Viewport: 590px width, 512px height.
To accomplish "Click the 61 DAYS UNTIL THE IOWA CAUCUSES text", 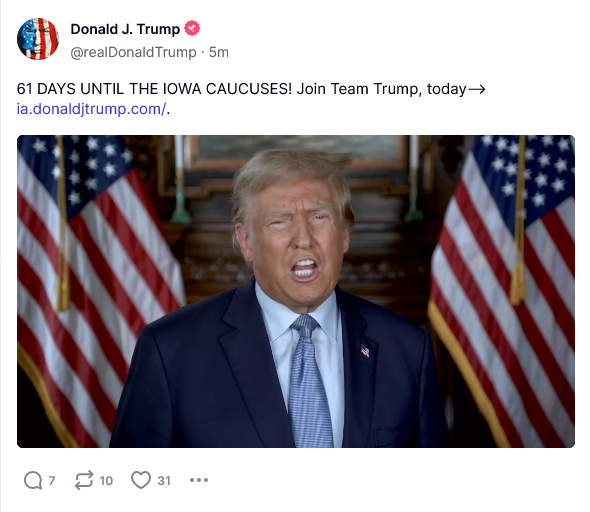I will pos(154,89).
